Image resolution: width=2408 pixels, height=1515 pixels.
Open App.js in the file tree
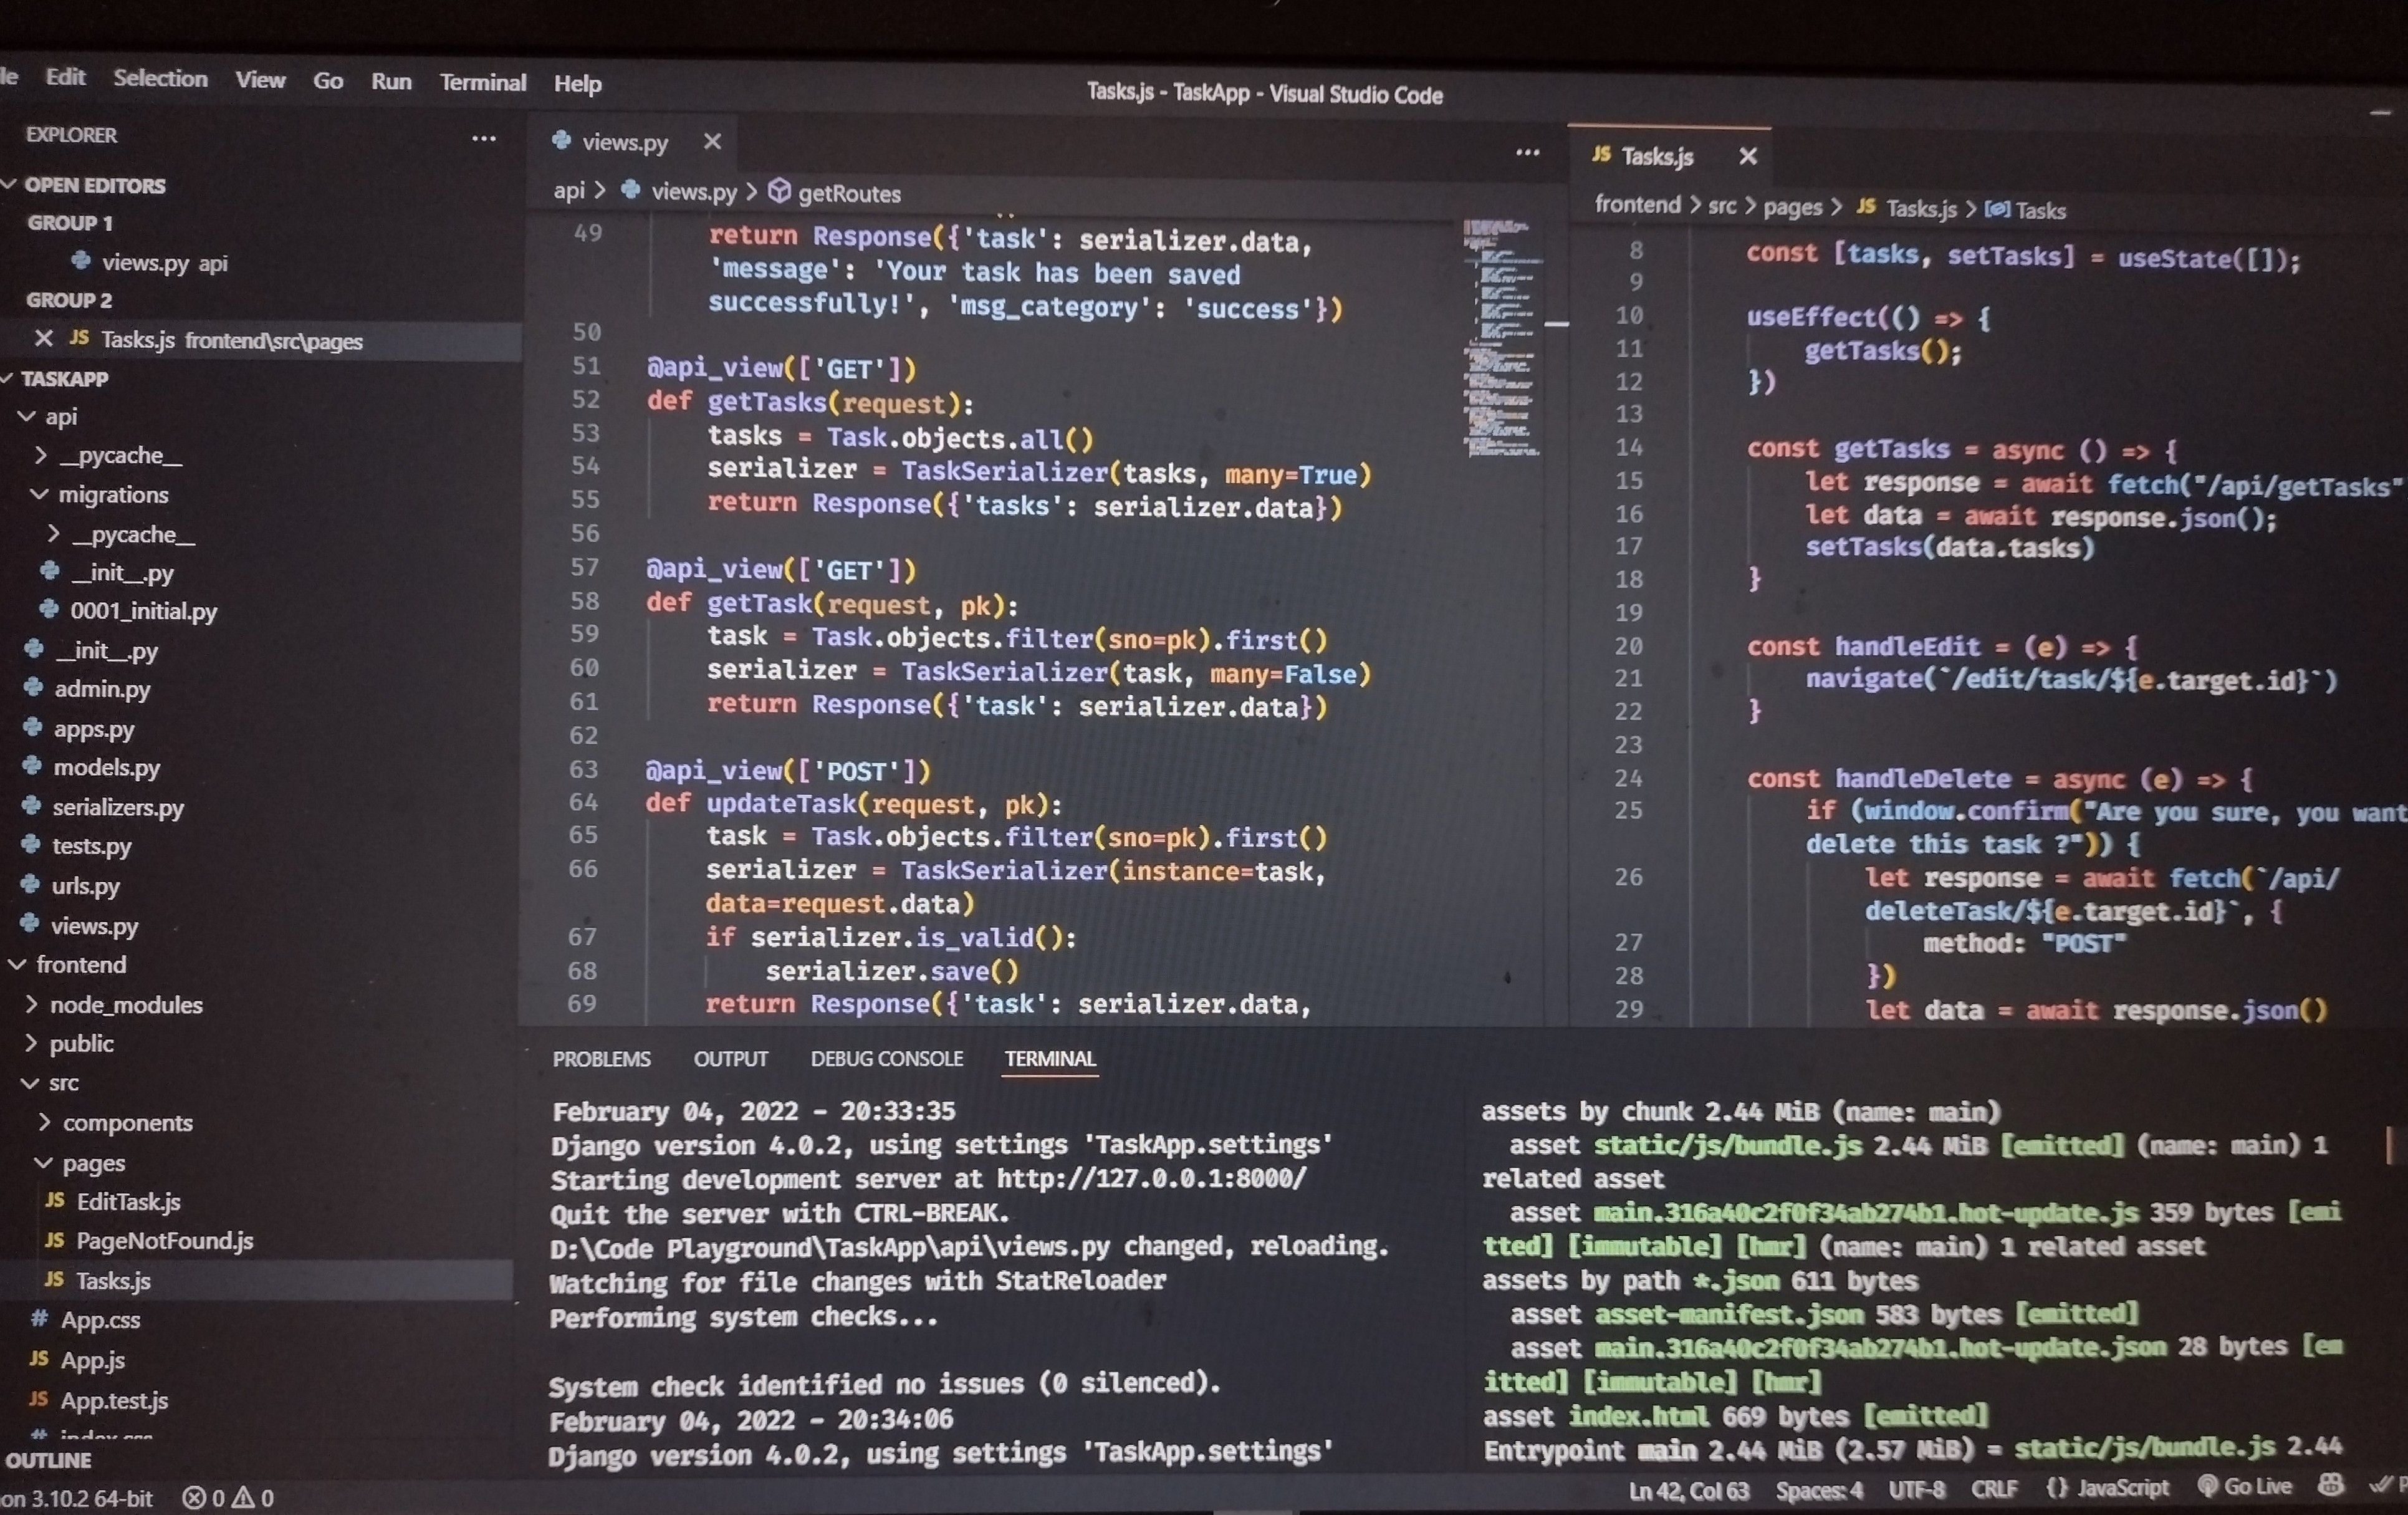[x=92, y=1360]
